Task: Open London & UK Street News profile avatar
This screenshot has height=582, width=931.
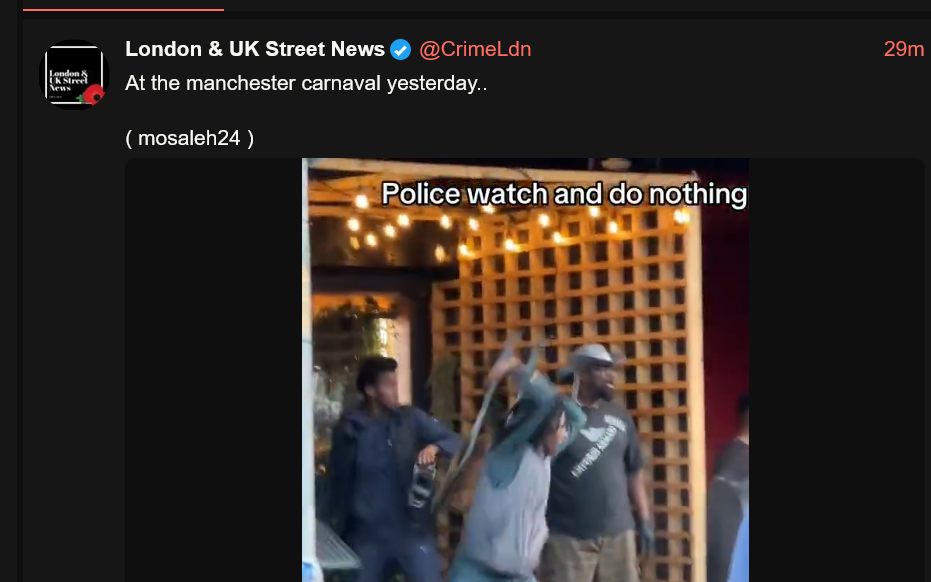Action: tap(74, 75)
